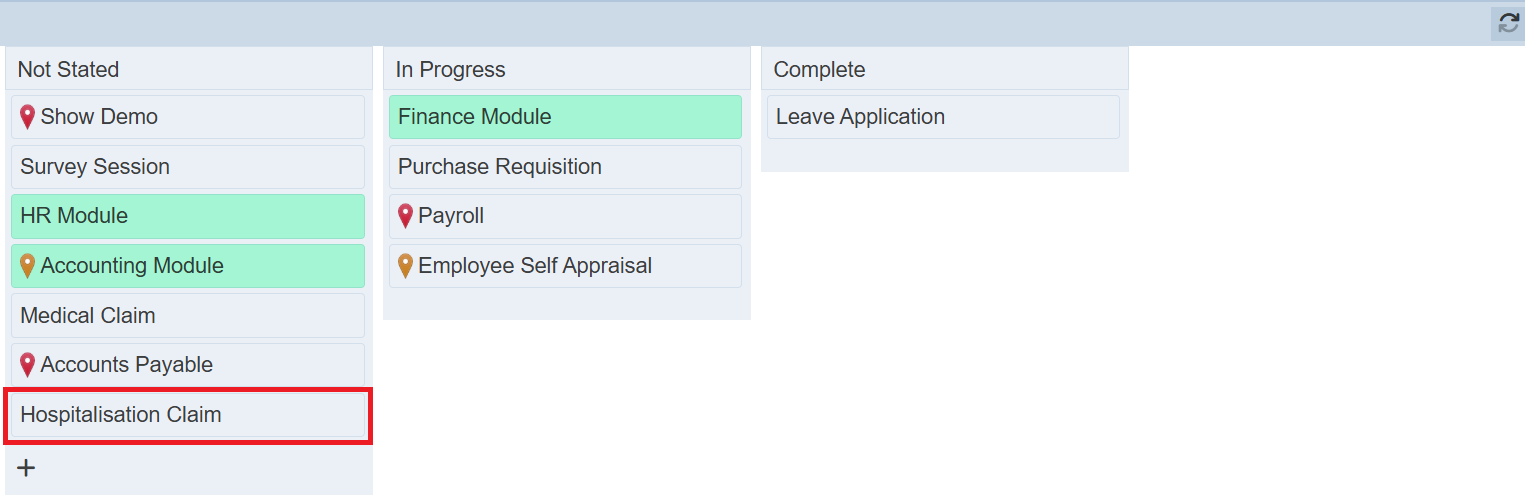Viewport: 1525px width, 500px height.
Task: Click the refresh icon in top bar
Action: click(x=1507, y=23)
